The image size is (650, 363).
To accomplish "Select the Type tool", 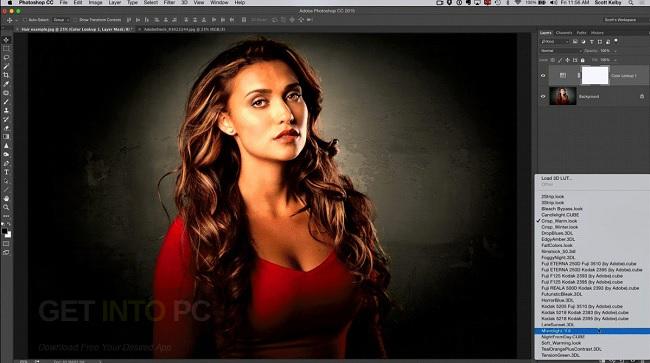I will click(x=6, y=172).
